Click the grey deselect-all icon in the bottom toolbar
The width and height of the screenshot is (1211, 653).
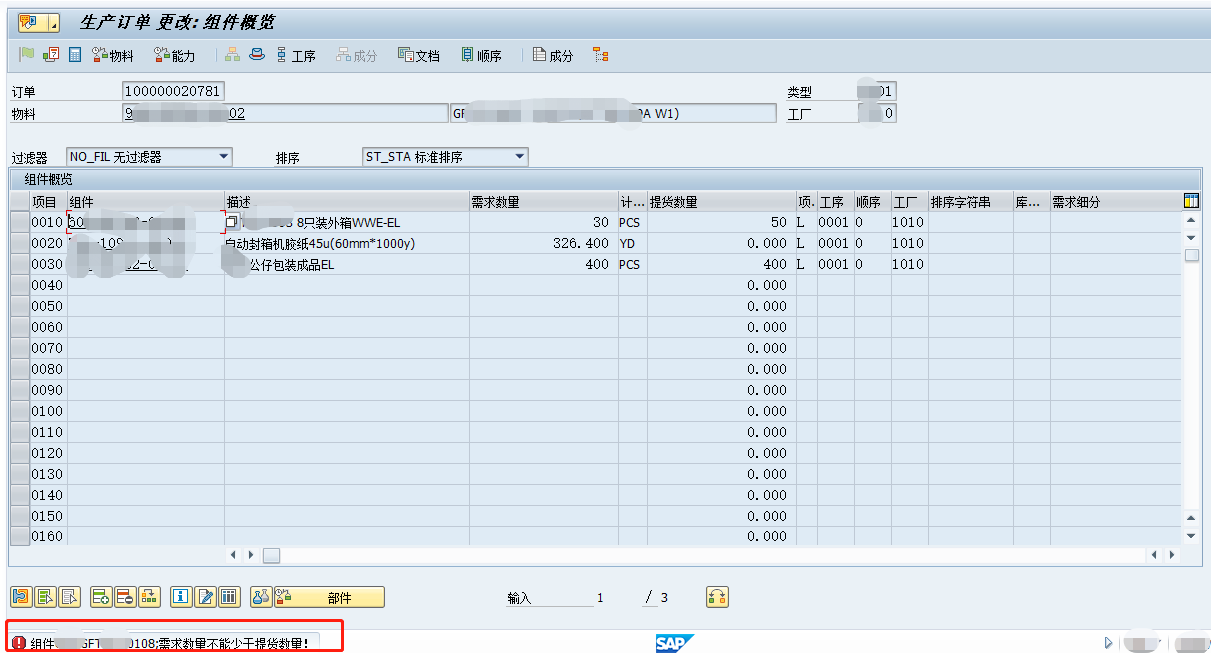69,597
